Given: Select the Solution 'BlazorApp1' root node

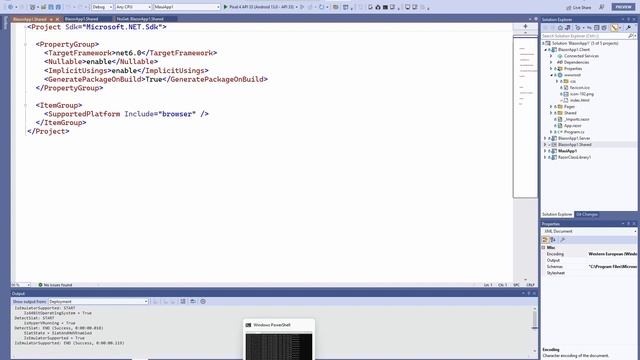Looking at the screenshot, I should (584, 43).
